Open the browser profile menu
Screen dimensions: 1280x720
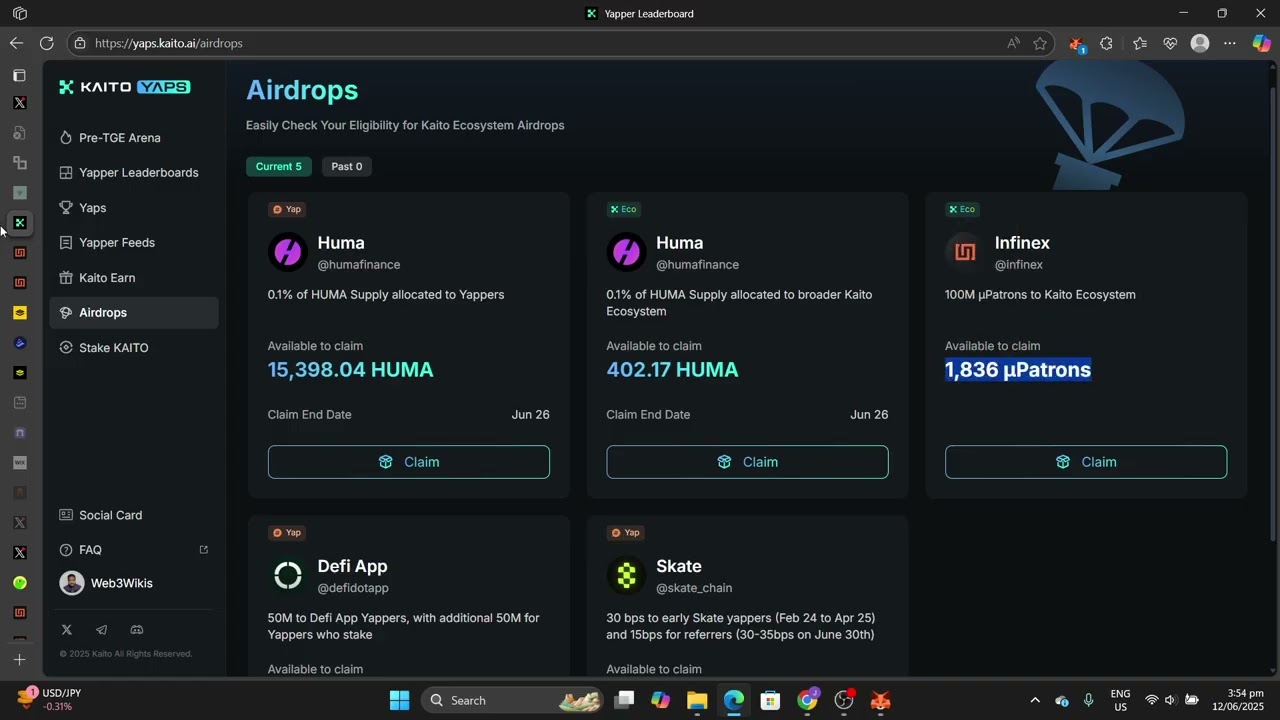coord(1200,43)
